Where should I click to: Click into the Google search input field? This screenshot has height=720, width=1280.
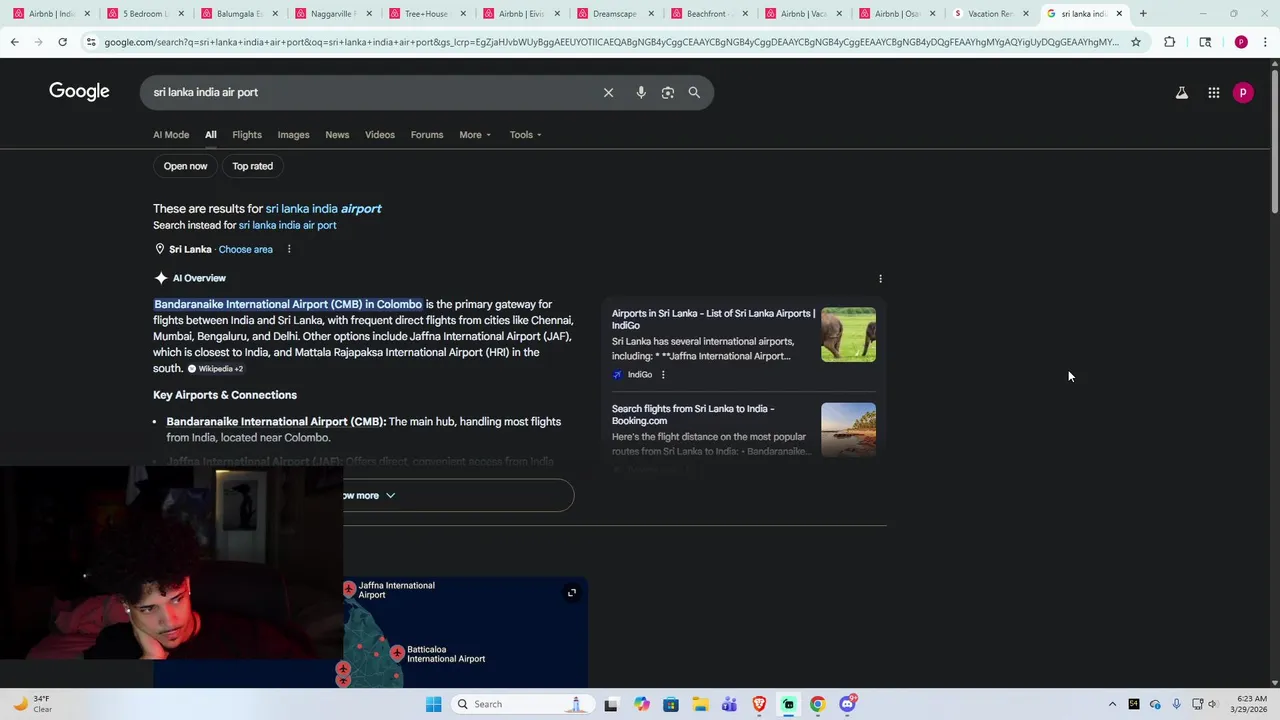370,92
